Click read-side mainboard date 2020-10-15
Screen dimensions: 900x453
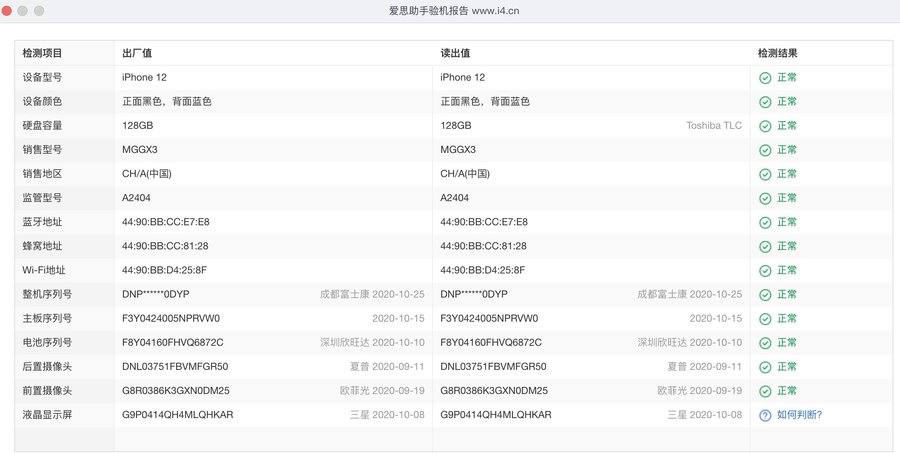point(716,318)
